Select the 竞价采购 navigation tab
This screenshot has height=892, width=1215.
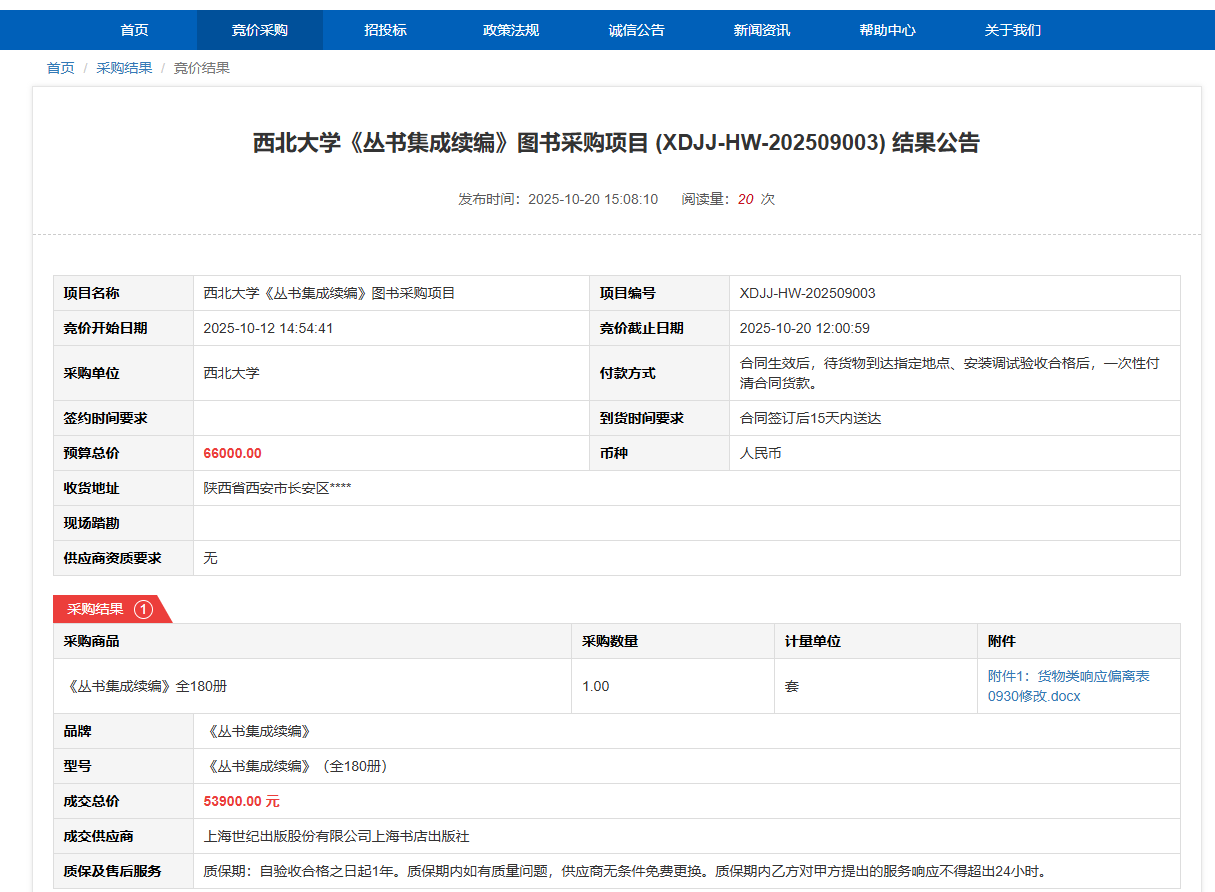(259, 30)
